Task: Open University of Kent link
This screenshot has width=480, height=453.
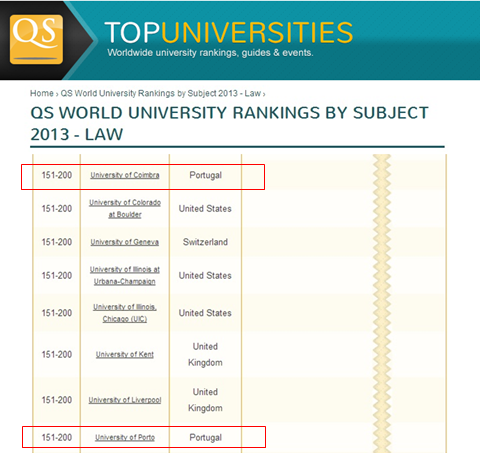Action: pos(125,354)
